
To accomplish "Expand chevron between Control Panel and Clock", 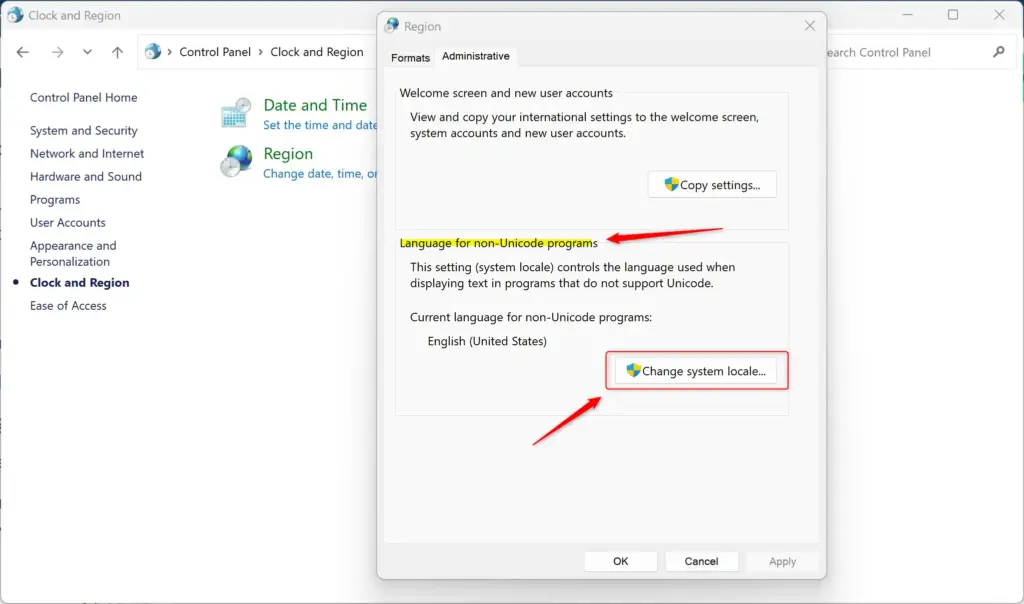I will coord(260,52).
